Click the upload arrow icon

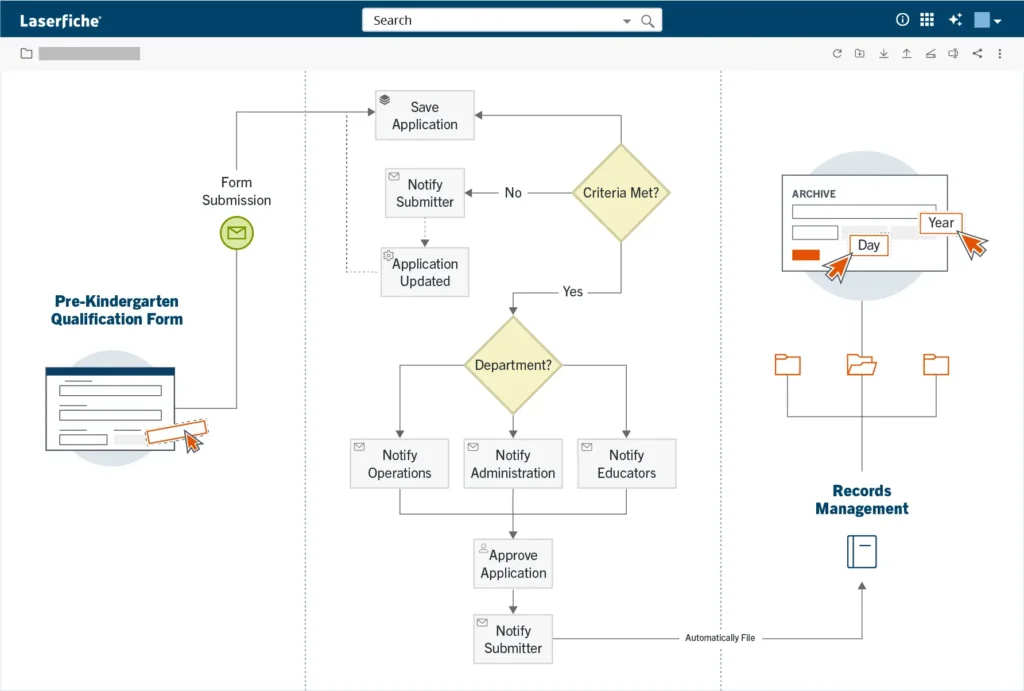click(x=906, y=54)
